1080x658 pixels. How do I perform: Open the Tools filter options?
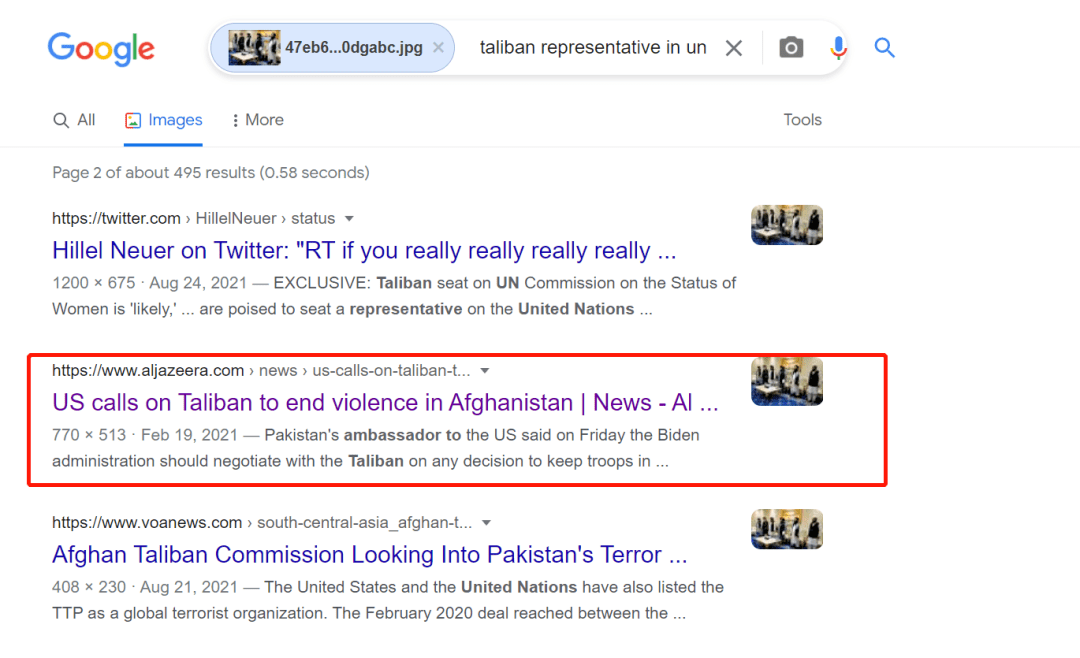[802, 120]
